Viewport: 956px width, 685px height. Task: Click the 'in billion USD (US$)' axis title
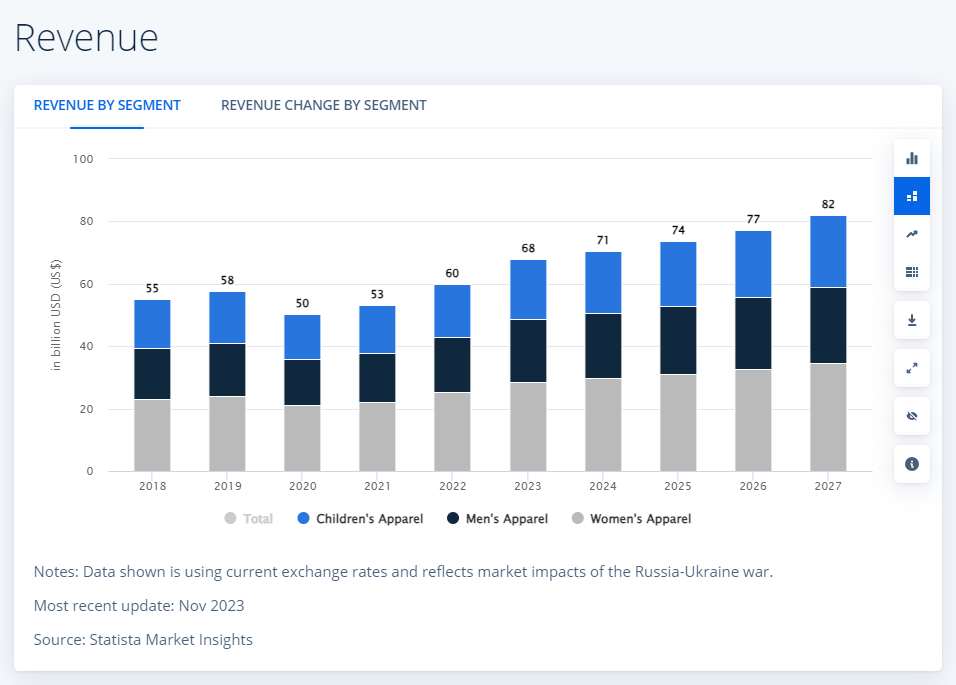coord(56,315)
